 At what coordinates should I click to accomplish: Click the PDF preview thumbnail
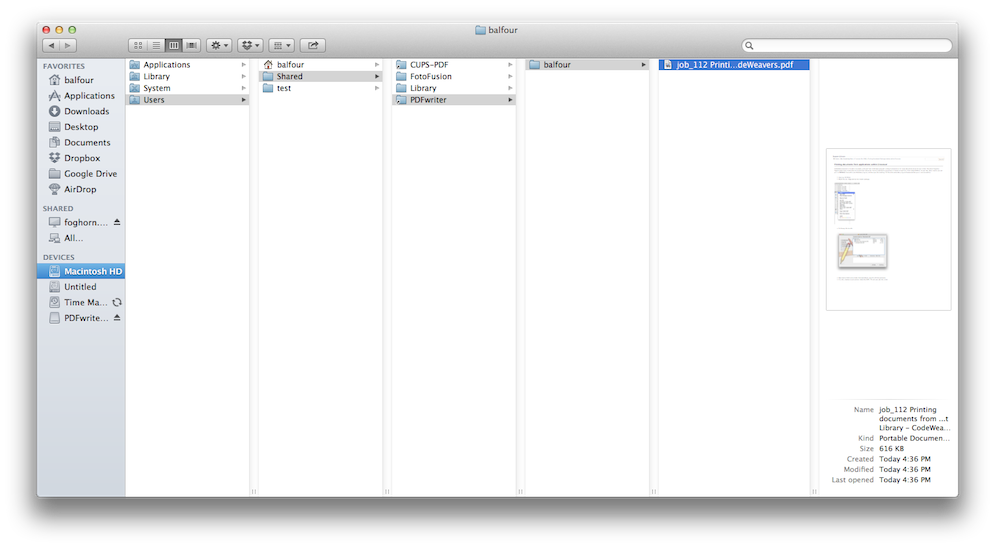coord(888,229)
